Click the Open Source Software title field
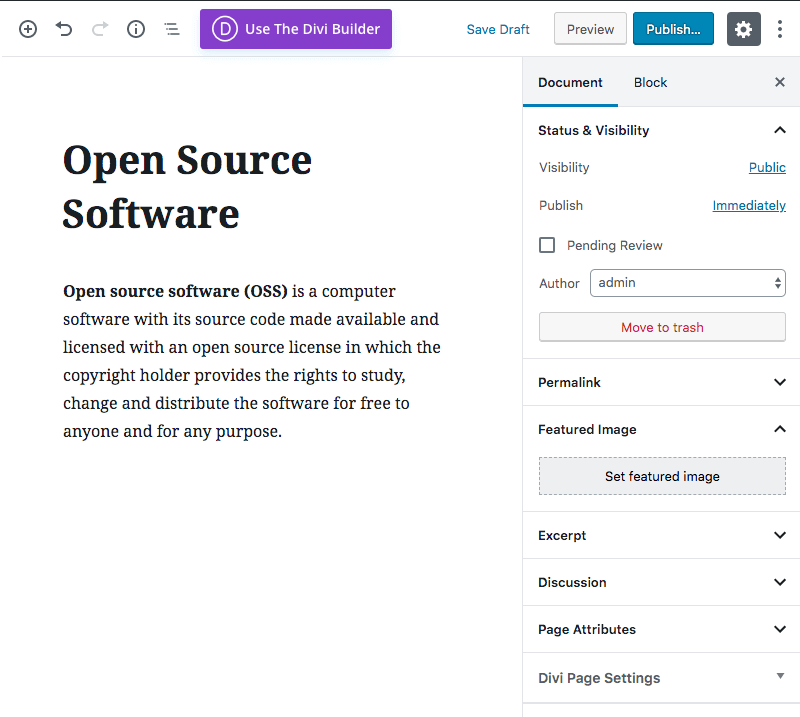Viewport: 800px width, 717px height. (188, 186)
